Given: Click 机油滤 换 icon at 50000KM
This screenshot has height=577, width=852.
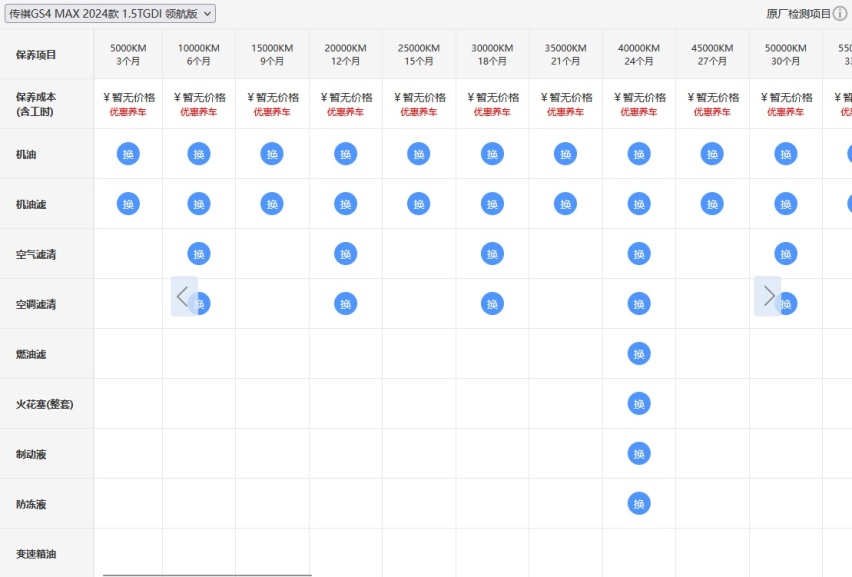Looking at the screenshot, I should tap(786, 204).
